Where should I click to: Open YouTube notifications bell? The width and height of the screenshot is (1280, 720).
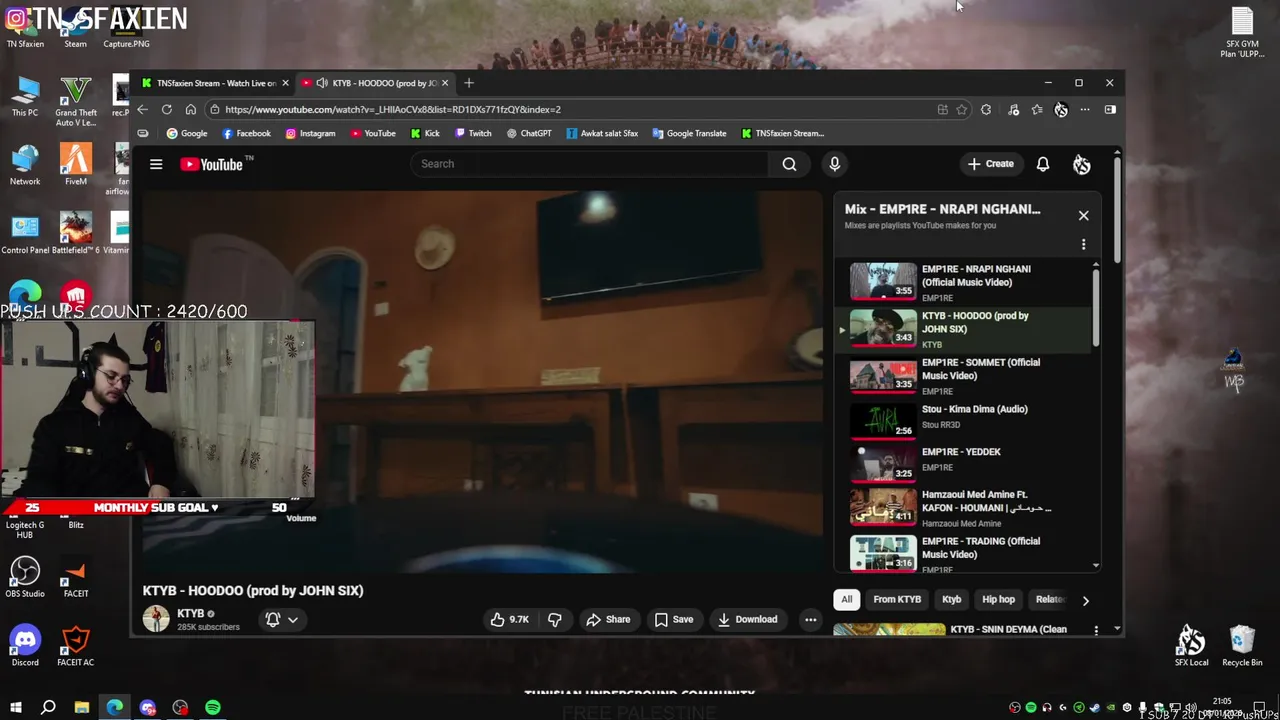pos(1043,164)
